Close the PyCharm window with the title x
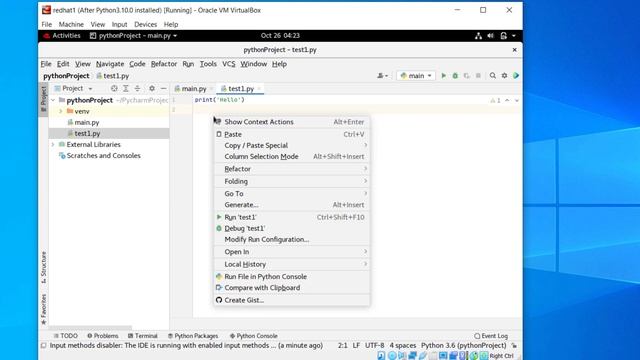Screen dimensions: 640x360 pos(514,50)
